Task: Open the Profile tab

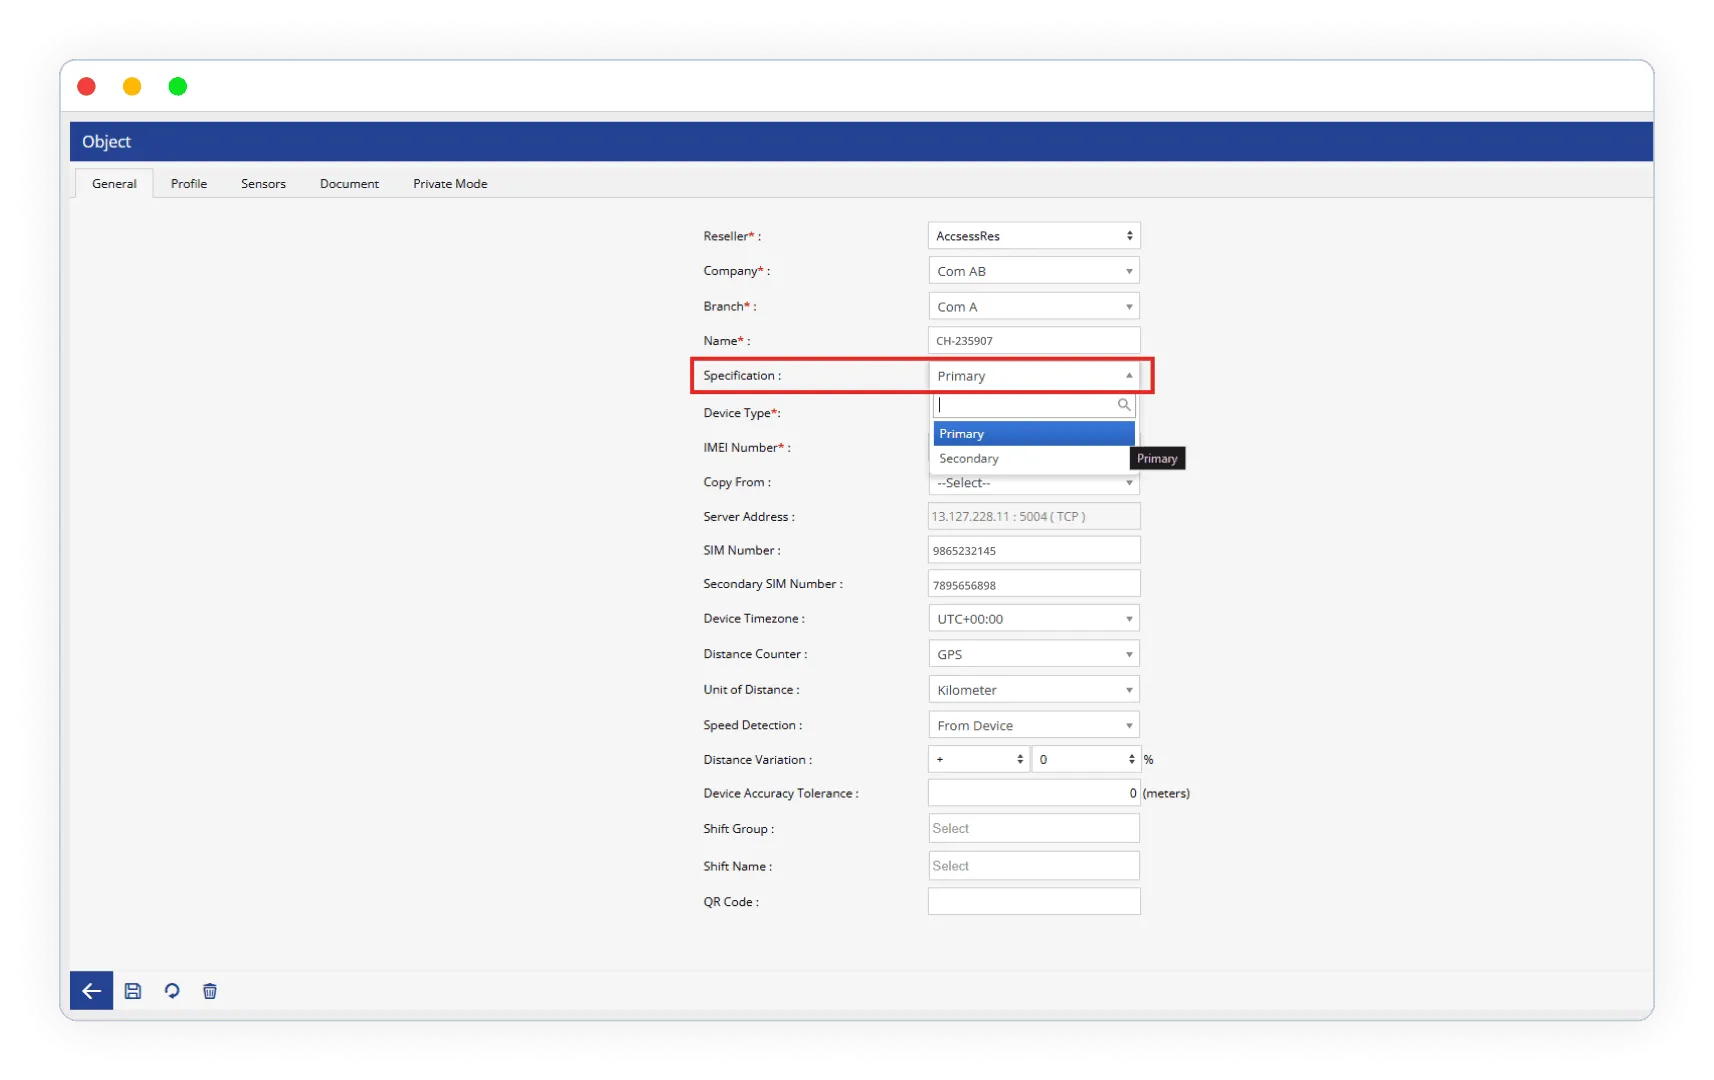Action: tap(188, 184)
